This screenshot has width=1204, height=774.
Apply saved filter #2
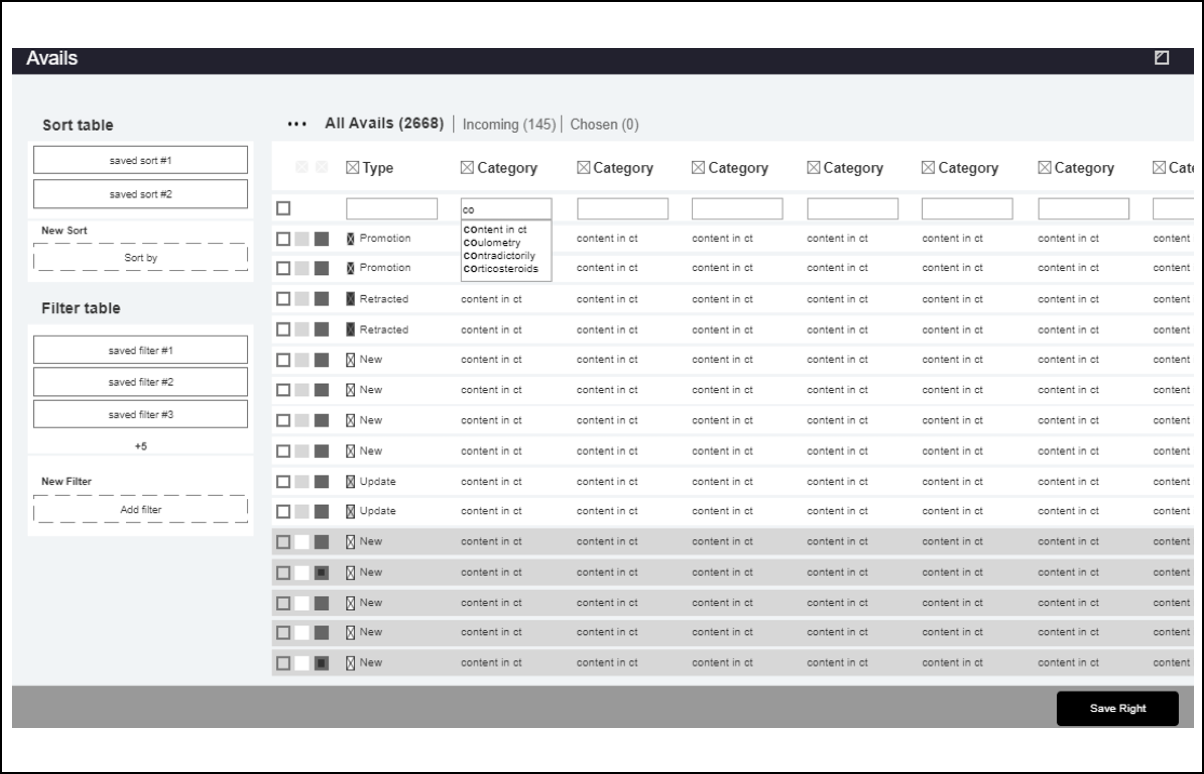(x=140, y=382)
